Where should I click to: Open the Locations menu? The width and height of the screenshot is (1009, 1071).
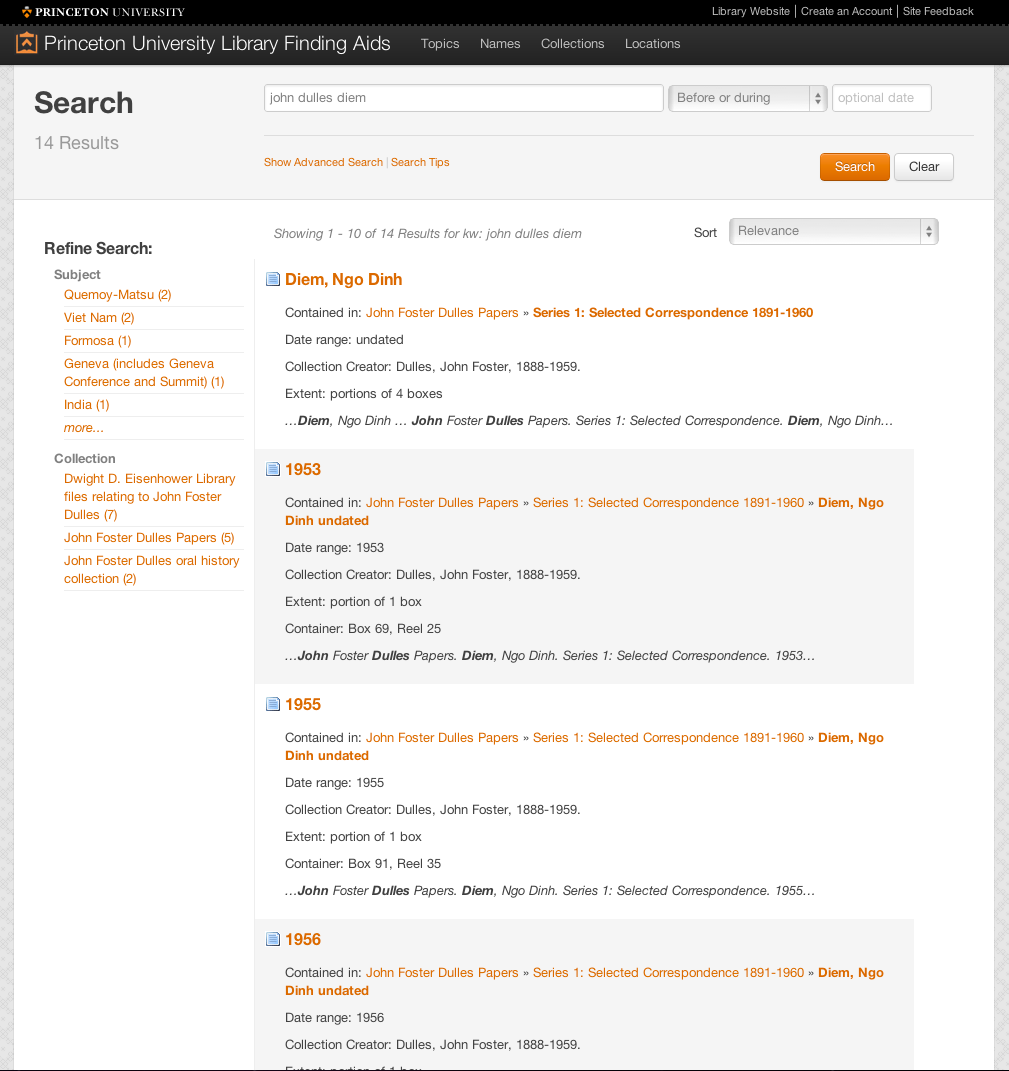[x=652, y=44]
